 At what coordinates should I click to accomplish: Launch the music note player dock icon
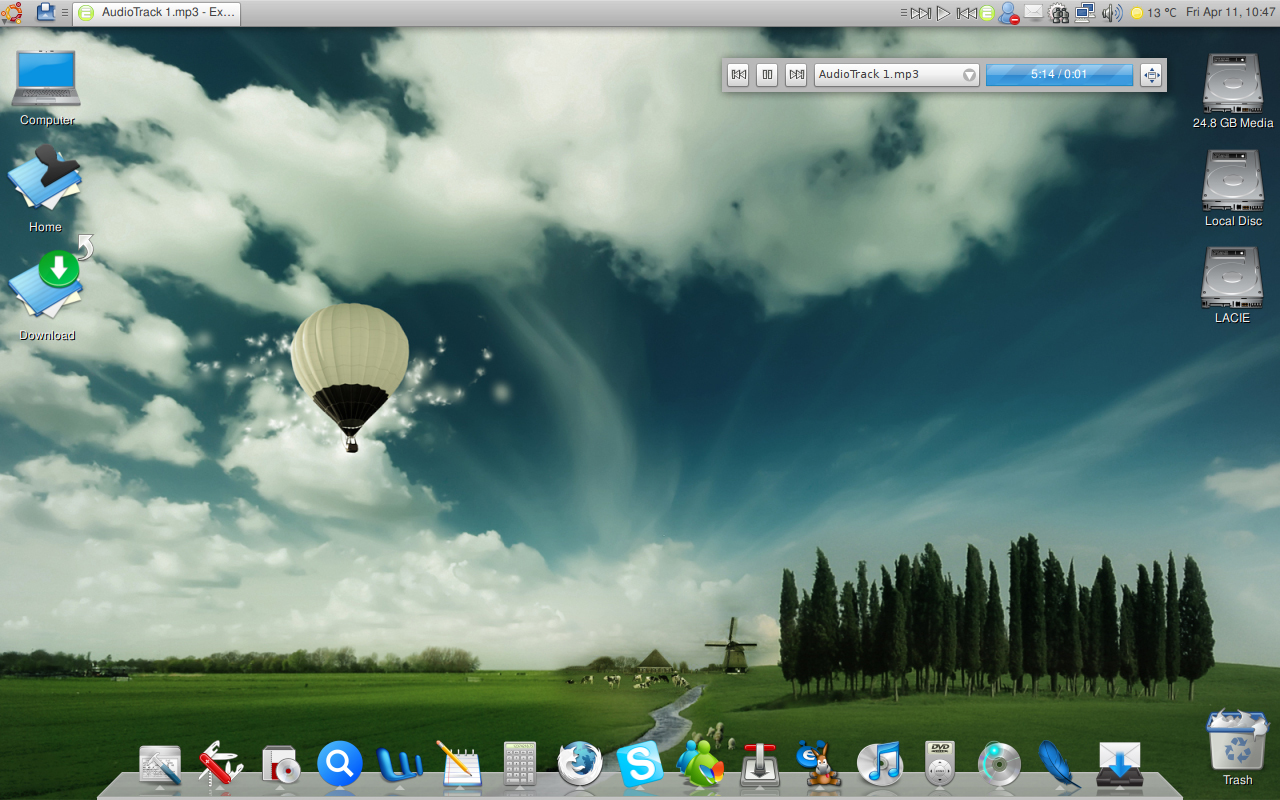(x=880, y=764)
